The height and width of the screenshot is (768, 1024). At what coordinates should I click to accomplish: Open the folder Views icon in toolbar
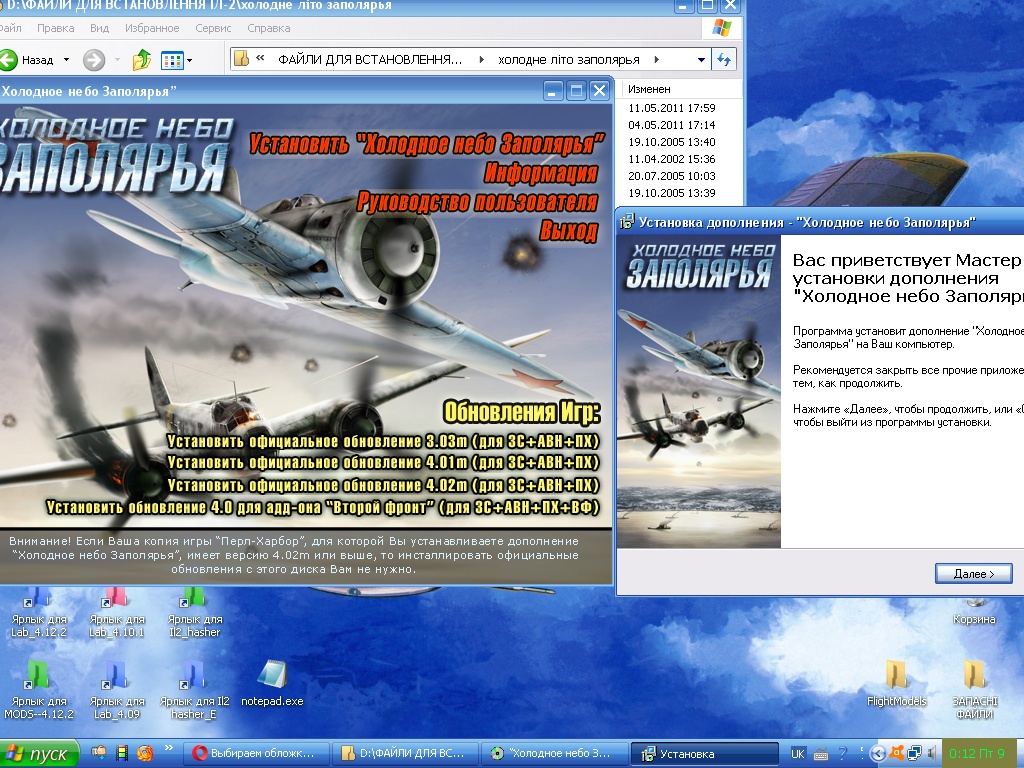coord(172,61)
